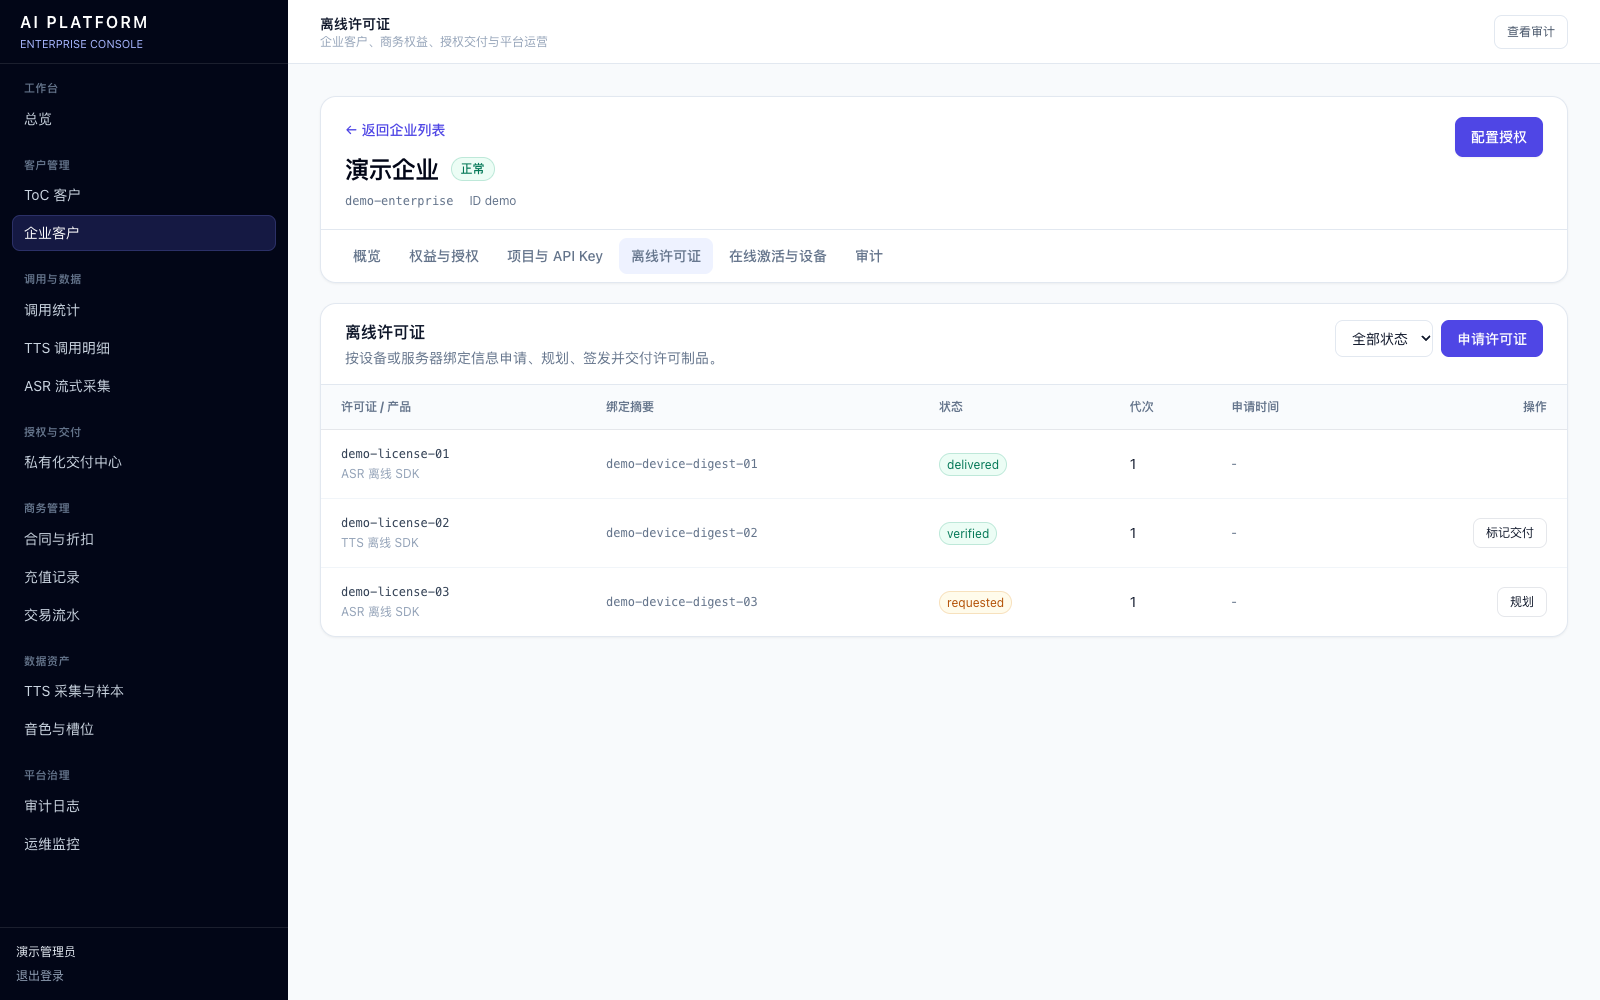Open 交易流水 in the sidebar

(x=144, y=615)
